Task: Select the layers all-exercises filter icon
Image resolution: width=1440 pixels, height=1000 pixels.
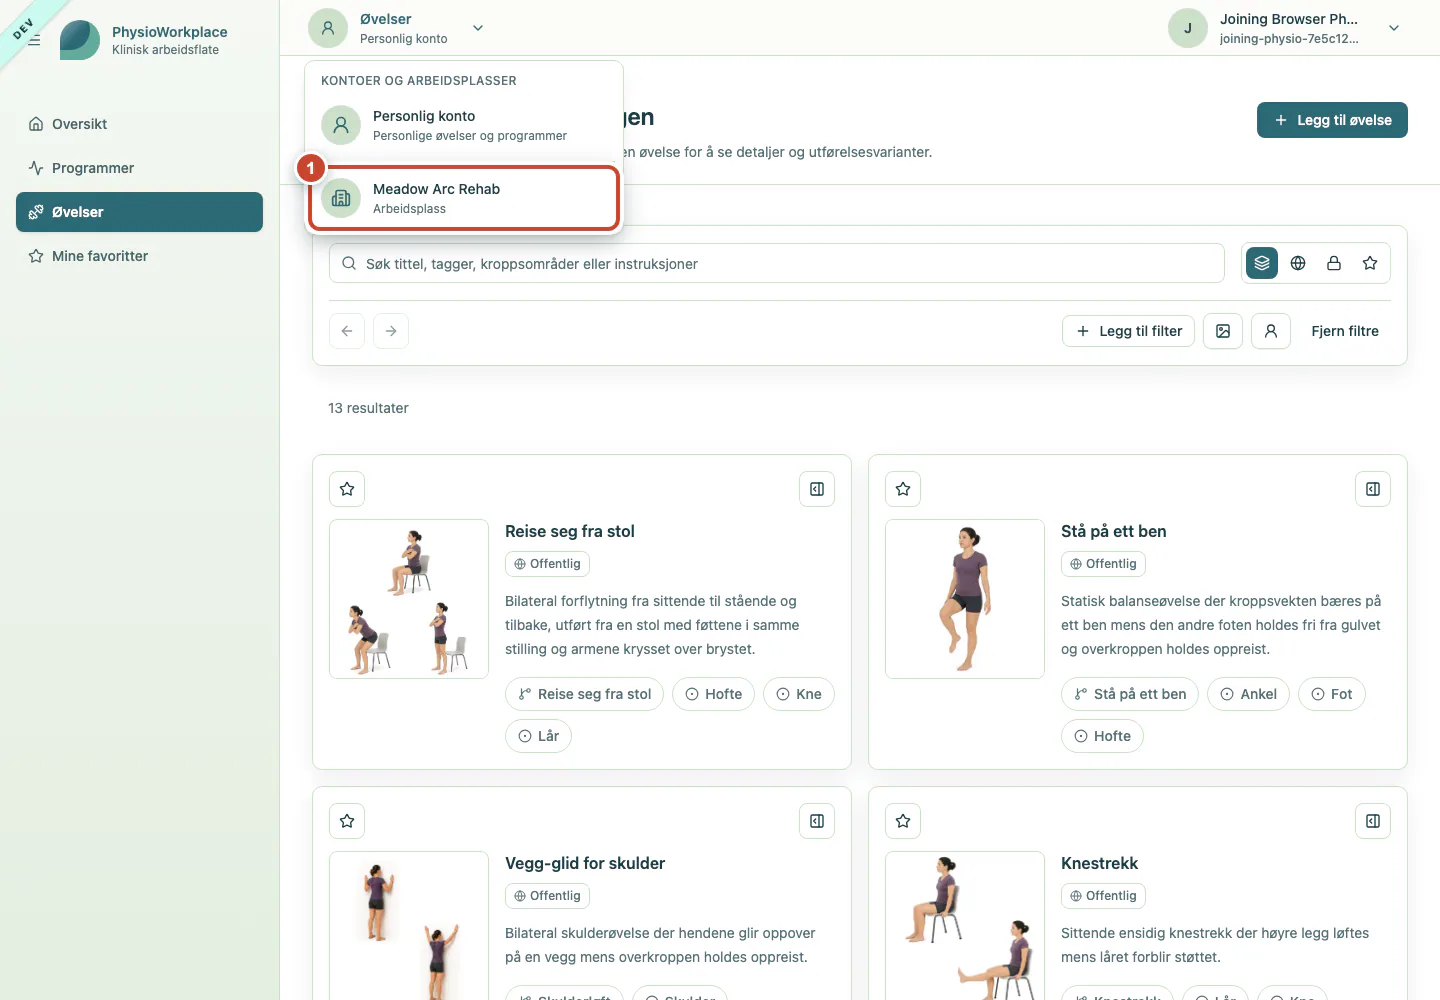Action: (x=1262, y=263)
